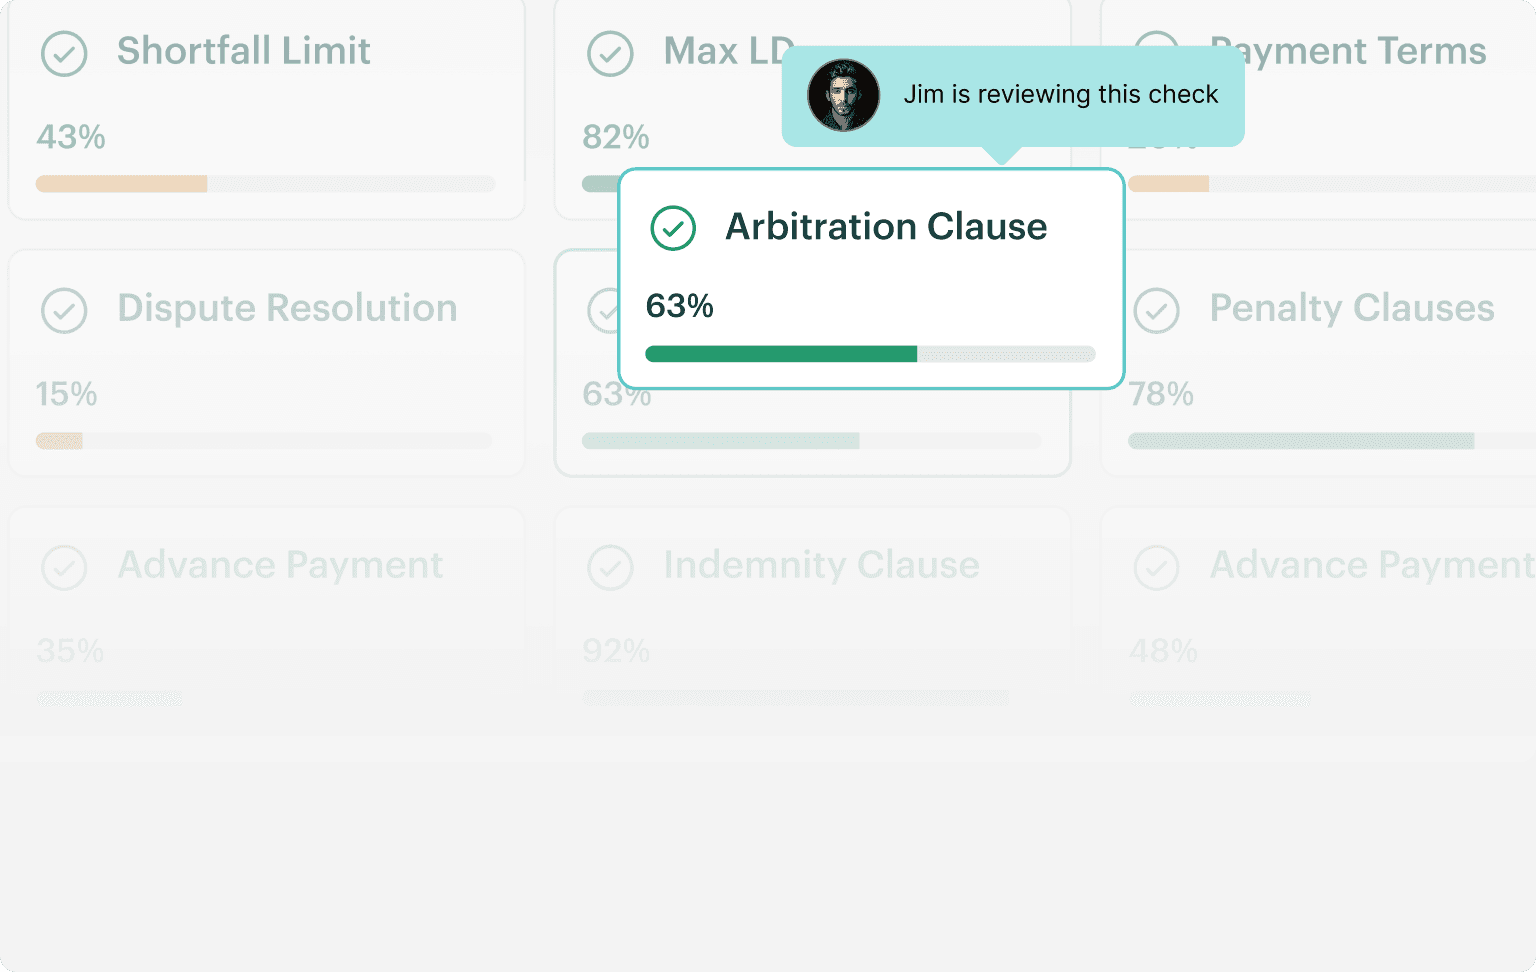Click the Penalty Clauses checkmark icon

click(1156, 310)
